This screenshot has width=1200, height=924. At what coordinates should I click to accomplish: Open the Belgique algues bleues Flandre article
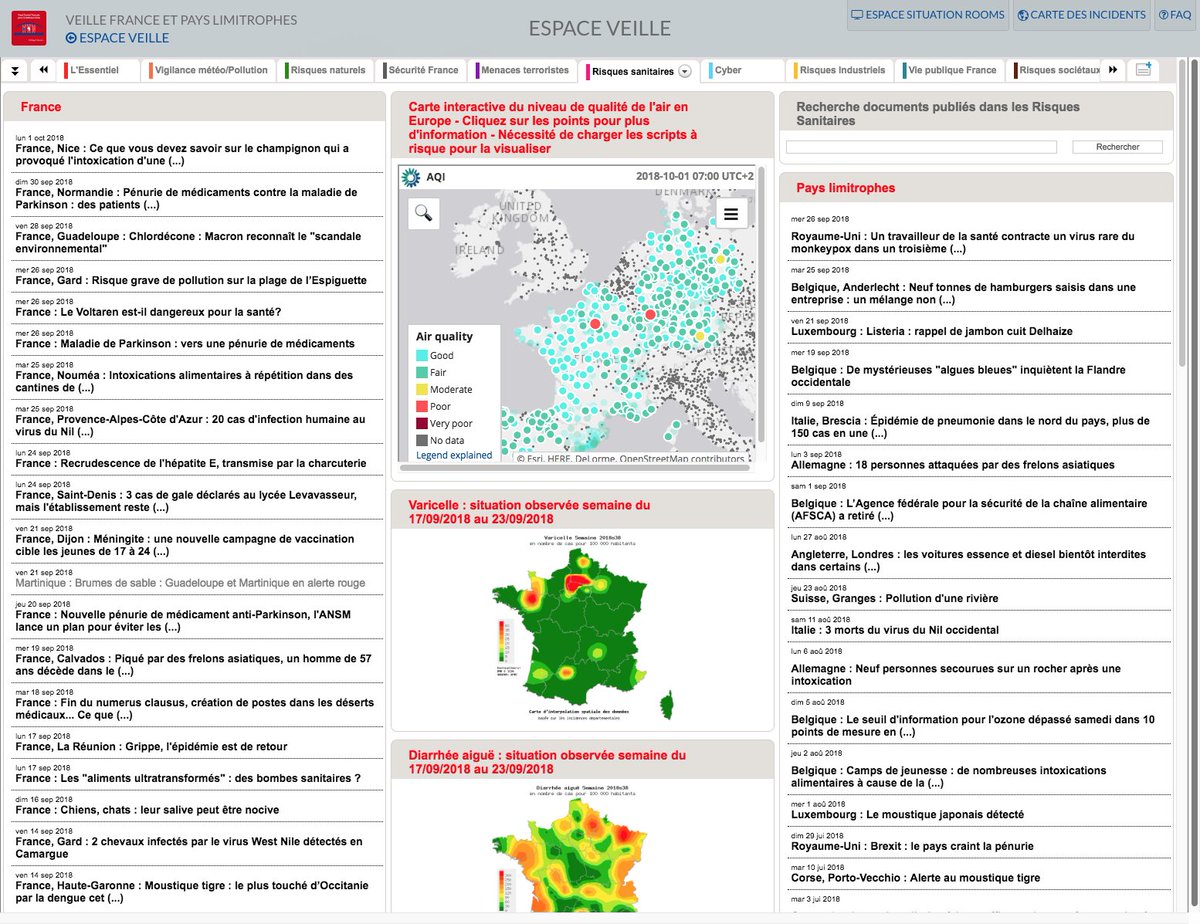[x=958, y=376]
